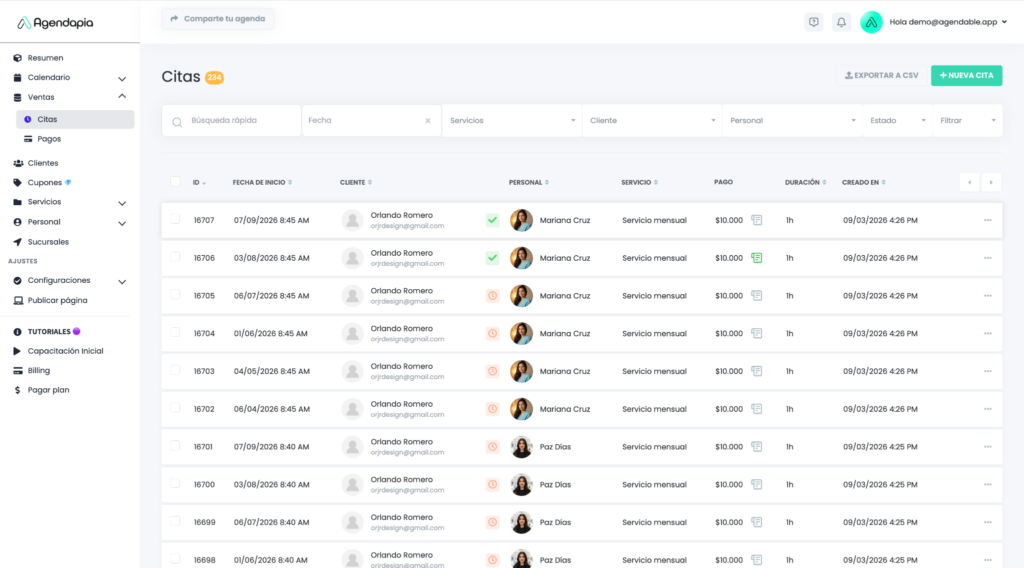Open the Servicios filter dropdown

click(511, 121)
